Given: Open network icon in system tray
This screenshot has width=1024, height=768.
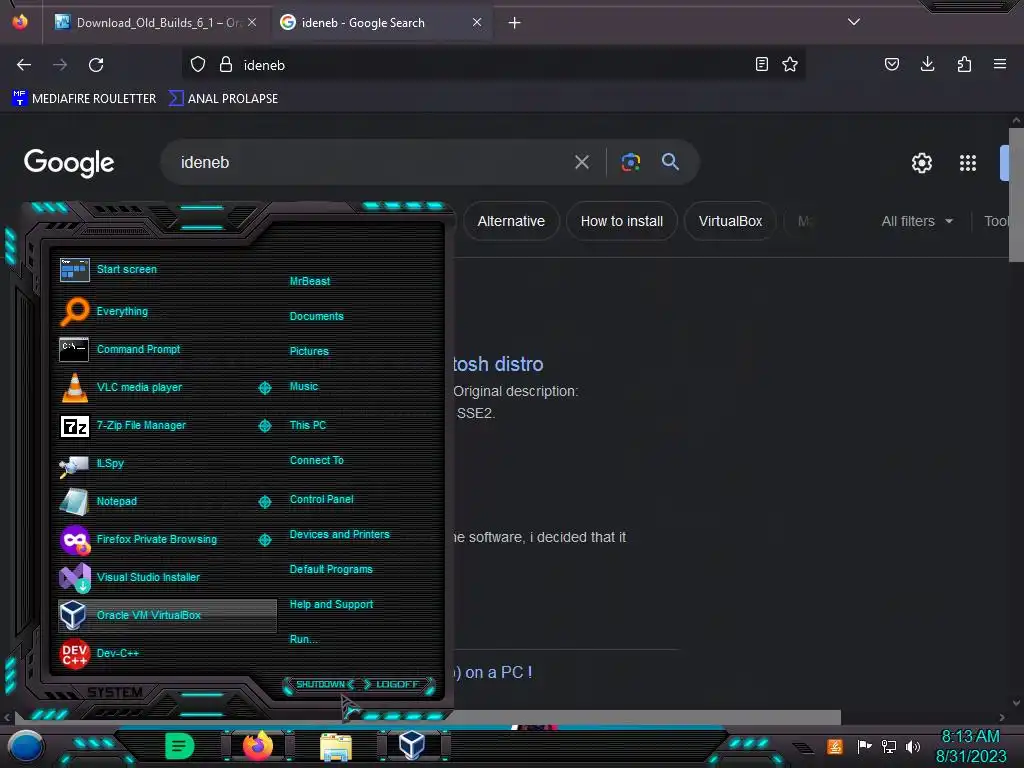Looking at the screenshot, I should 889,746.
